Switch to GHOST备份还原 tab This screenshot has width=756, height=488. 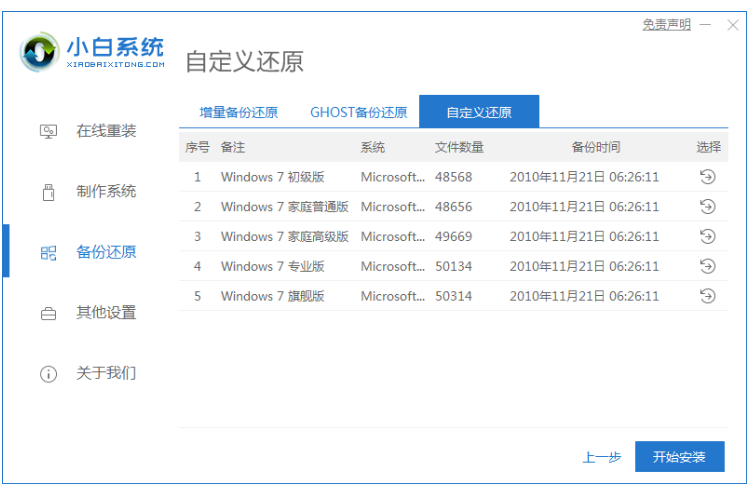coord(359,112)
